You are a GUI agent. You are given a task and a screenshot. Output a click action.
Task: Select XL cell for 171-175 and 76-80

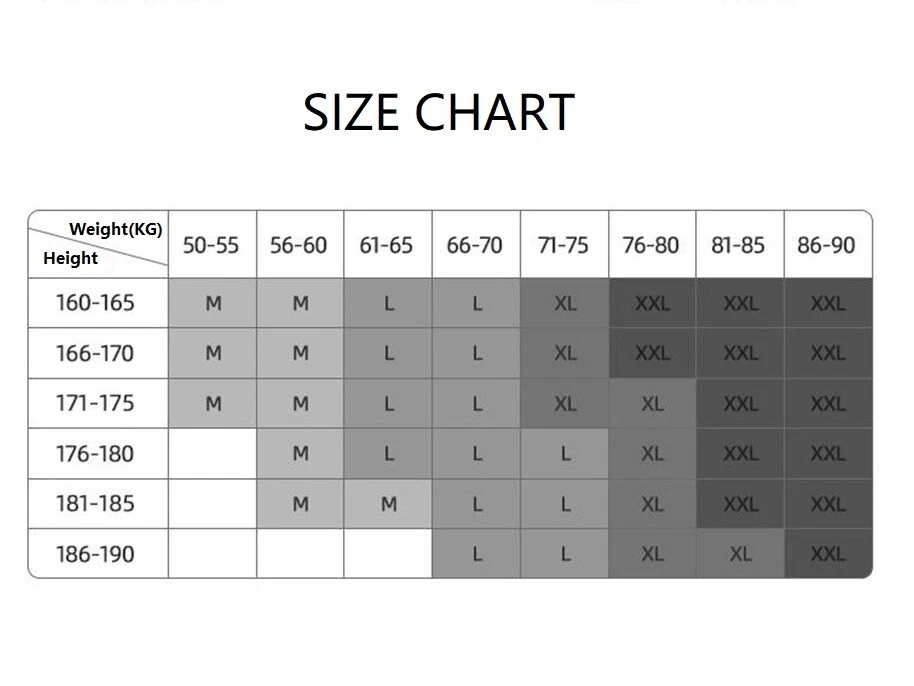(652, 404)
